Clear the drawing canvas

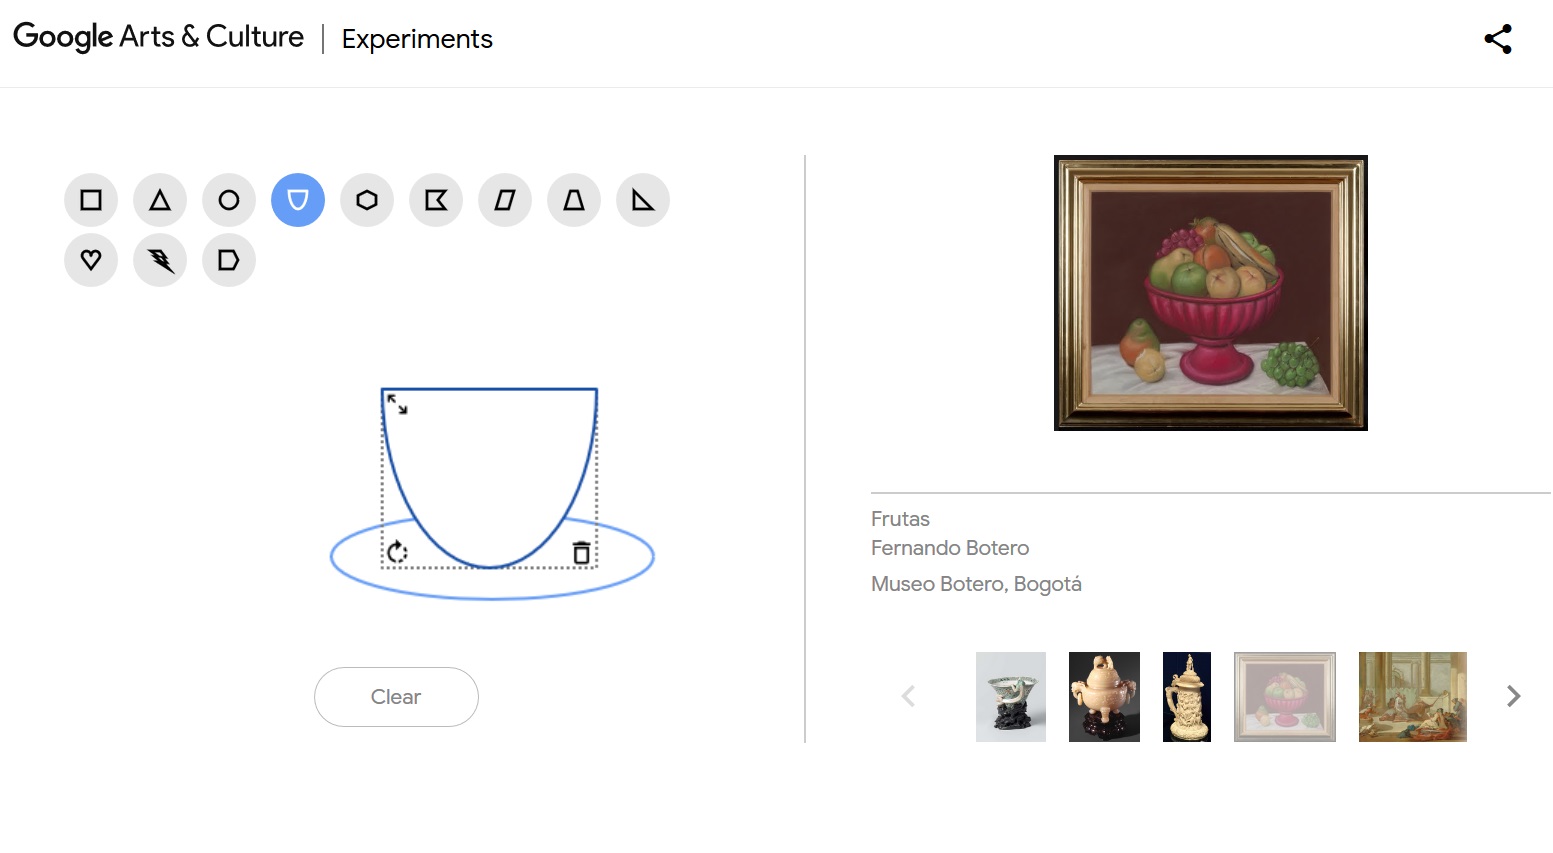coord(396,697)
